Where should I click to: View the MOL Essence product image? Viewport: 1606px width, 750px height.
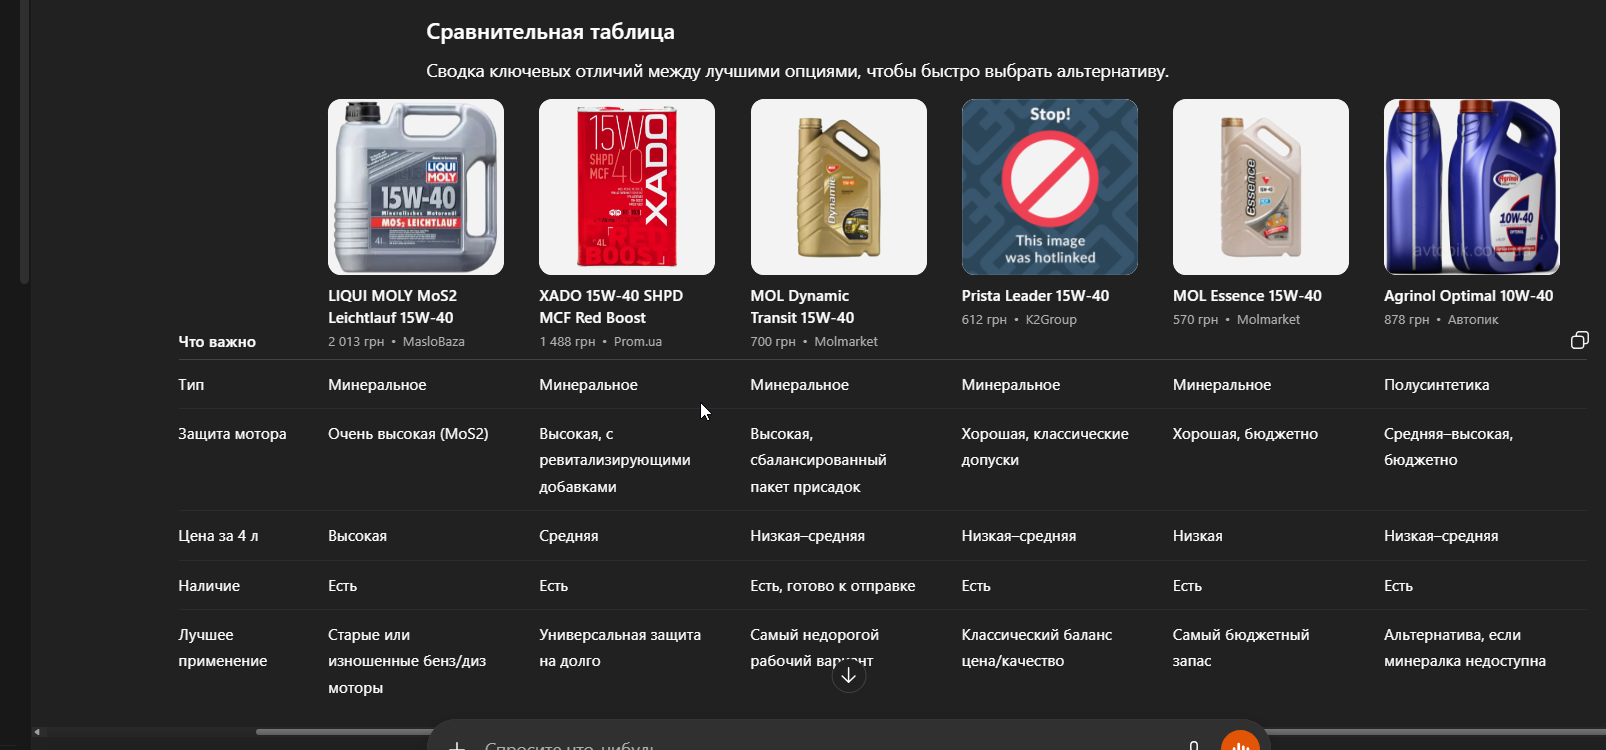[x=1261, y=187]
